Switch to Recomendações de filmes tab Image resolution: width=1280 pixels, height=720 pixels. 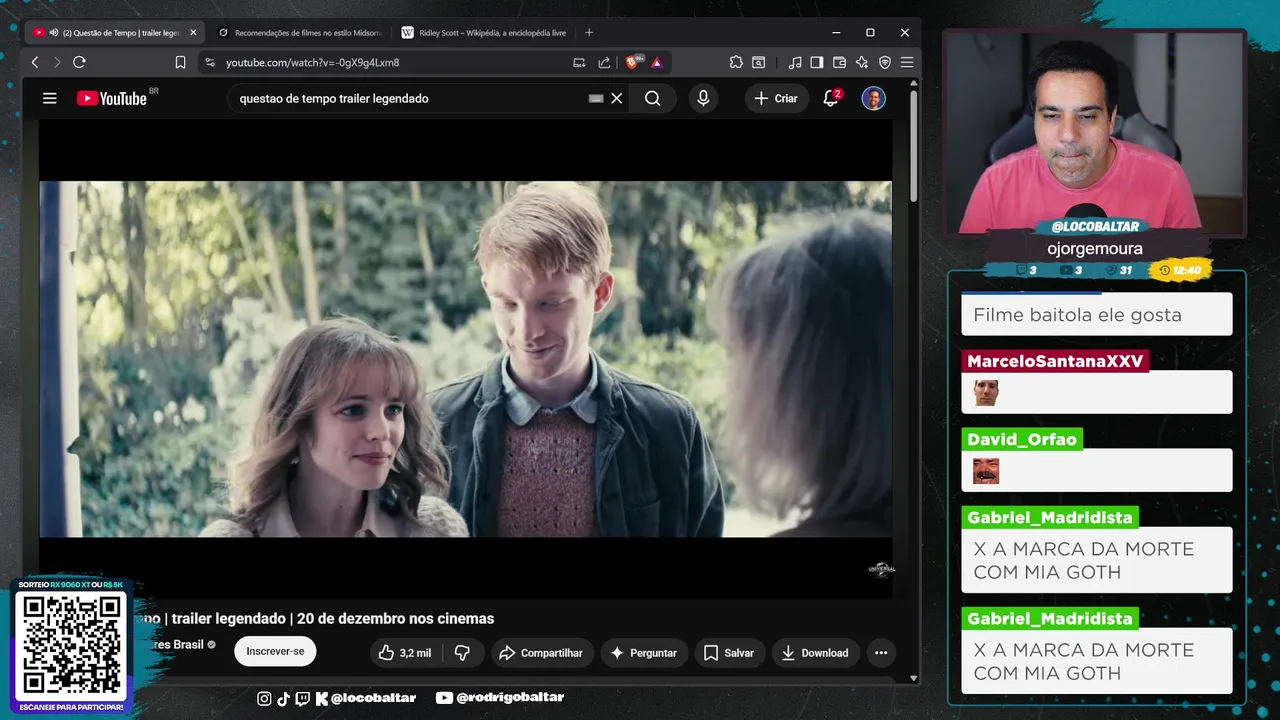coord(299,32)
